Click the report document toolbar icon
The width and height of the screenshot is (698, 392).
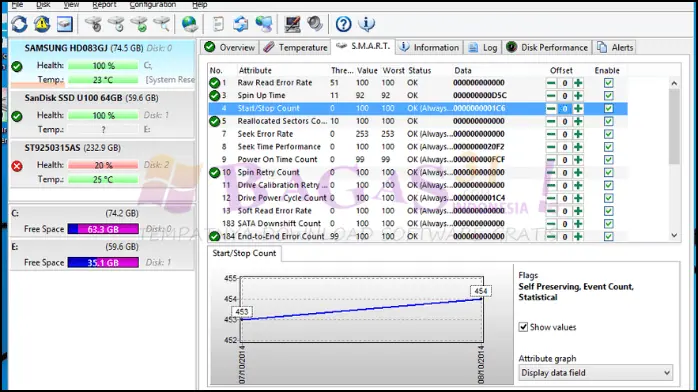tap(218, 24)
